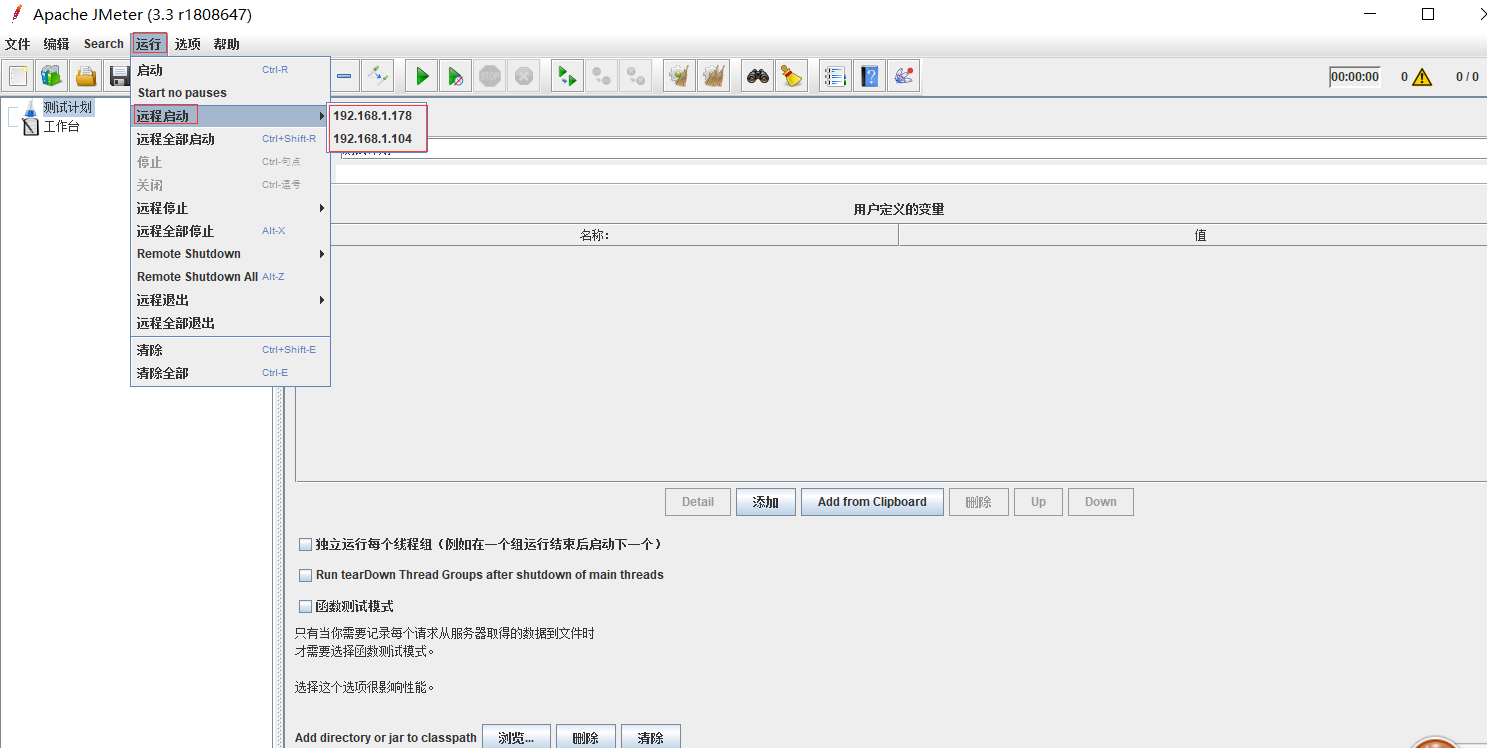Click the Shutdown X toolbar icon
The width and height of the screenshot is (1487, 748).
tap(523, 76)
